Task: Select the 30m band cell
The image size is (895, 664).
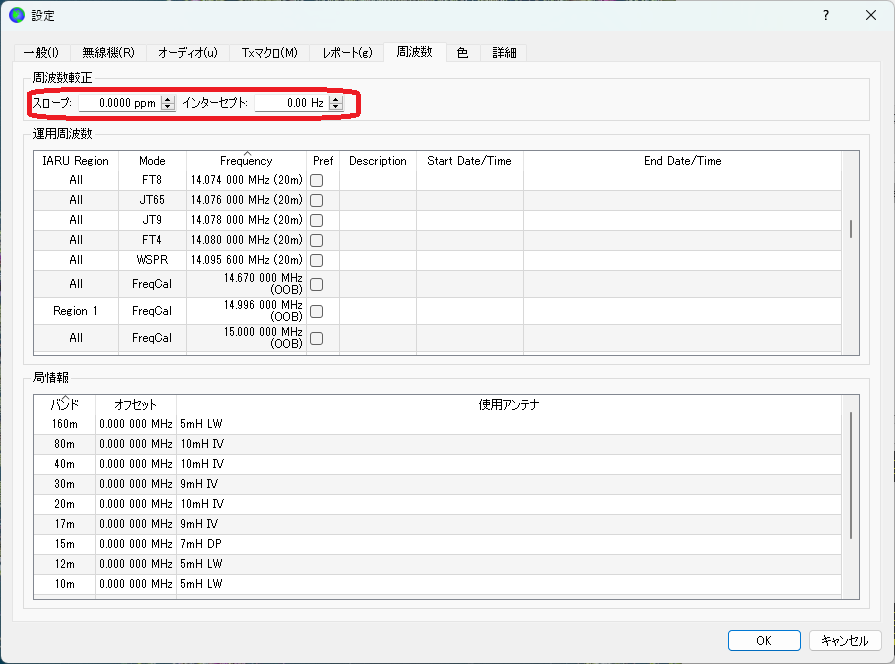Action: tap(64, 484)
